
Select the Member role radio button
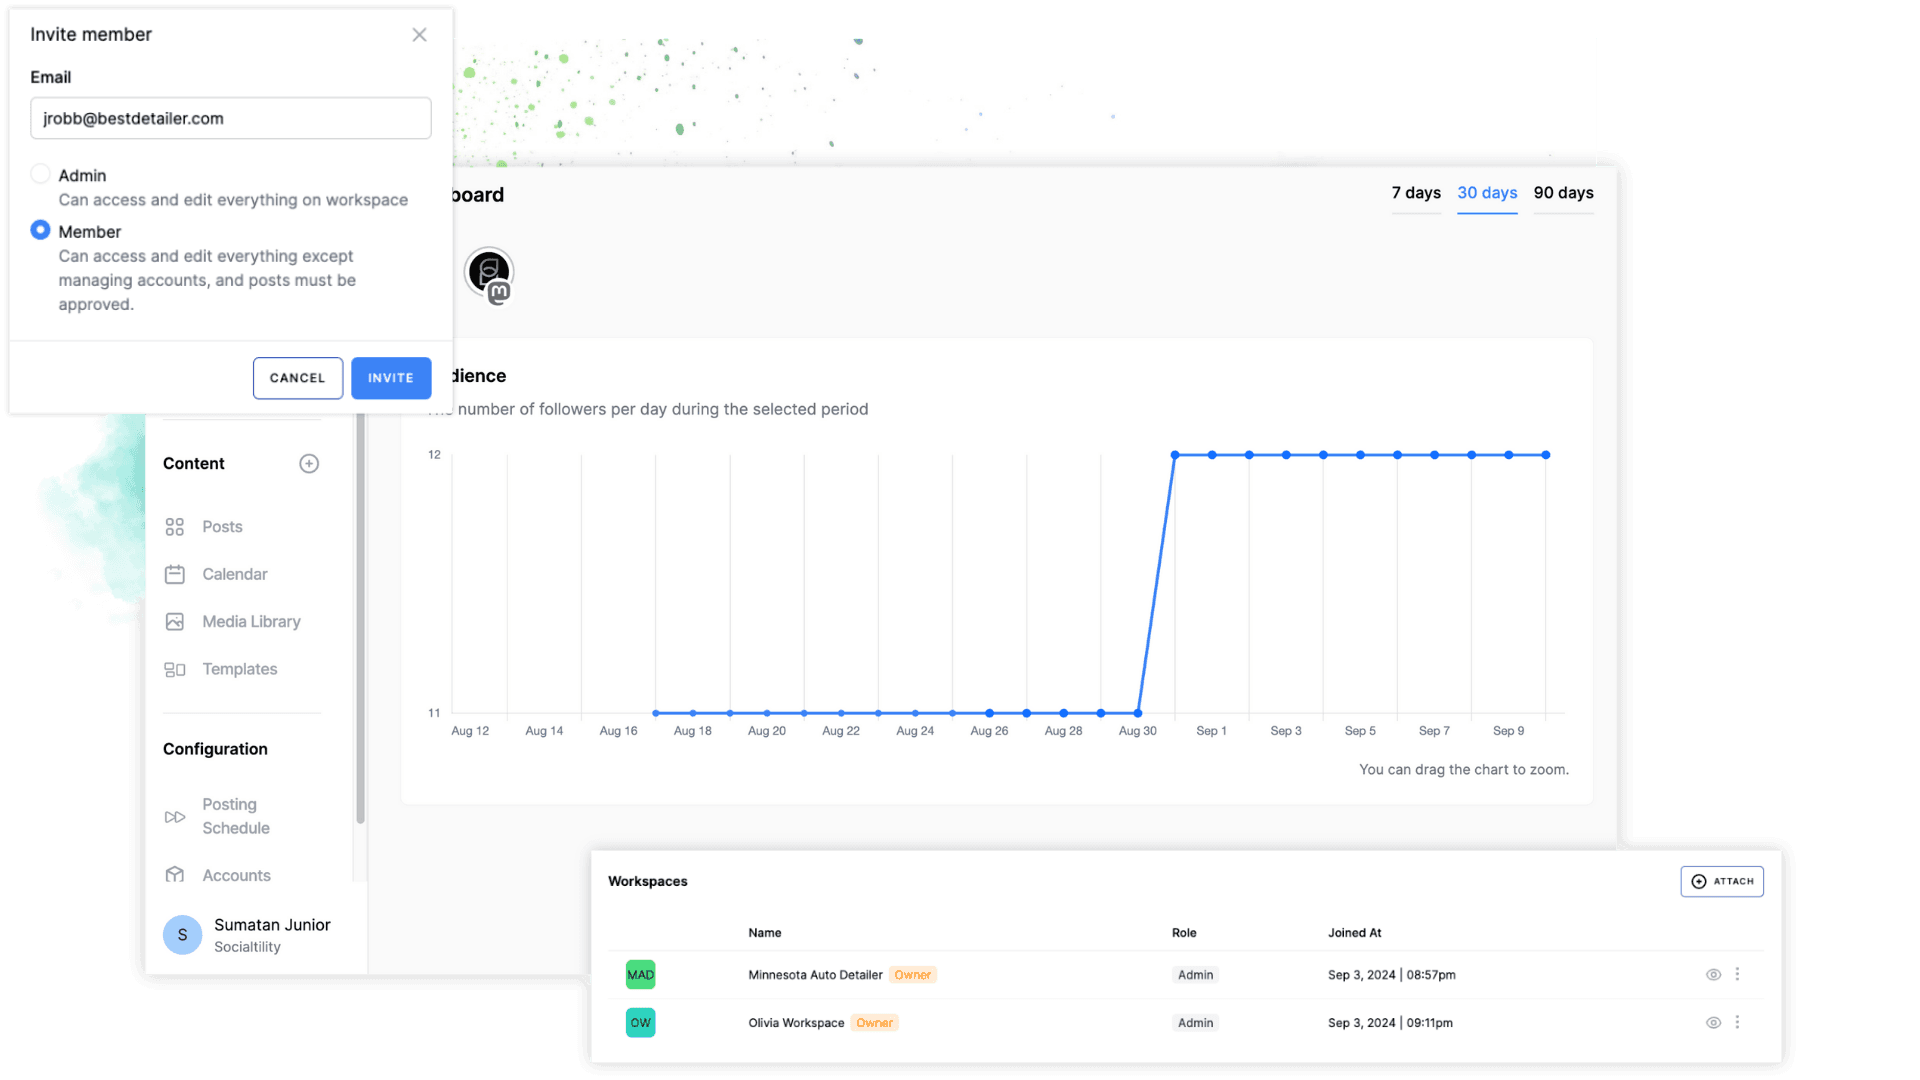point(40,230)
